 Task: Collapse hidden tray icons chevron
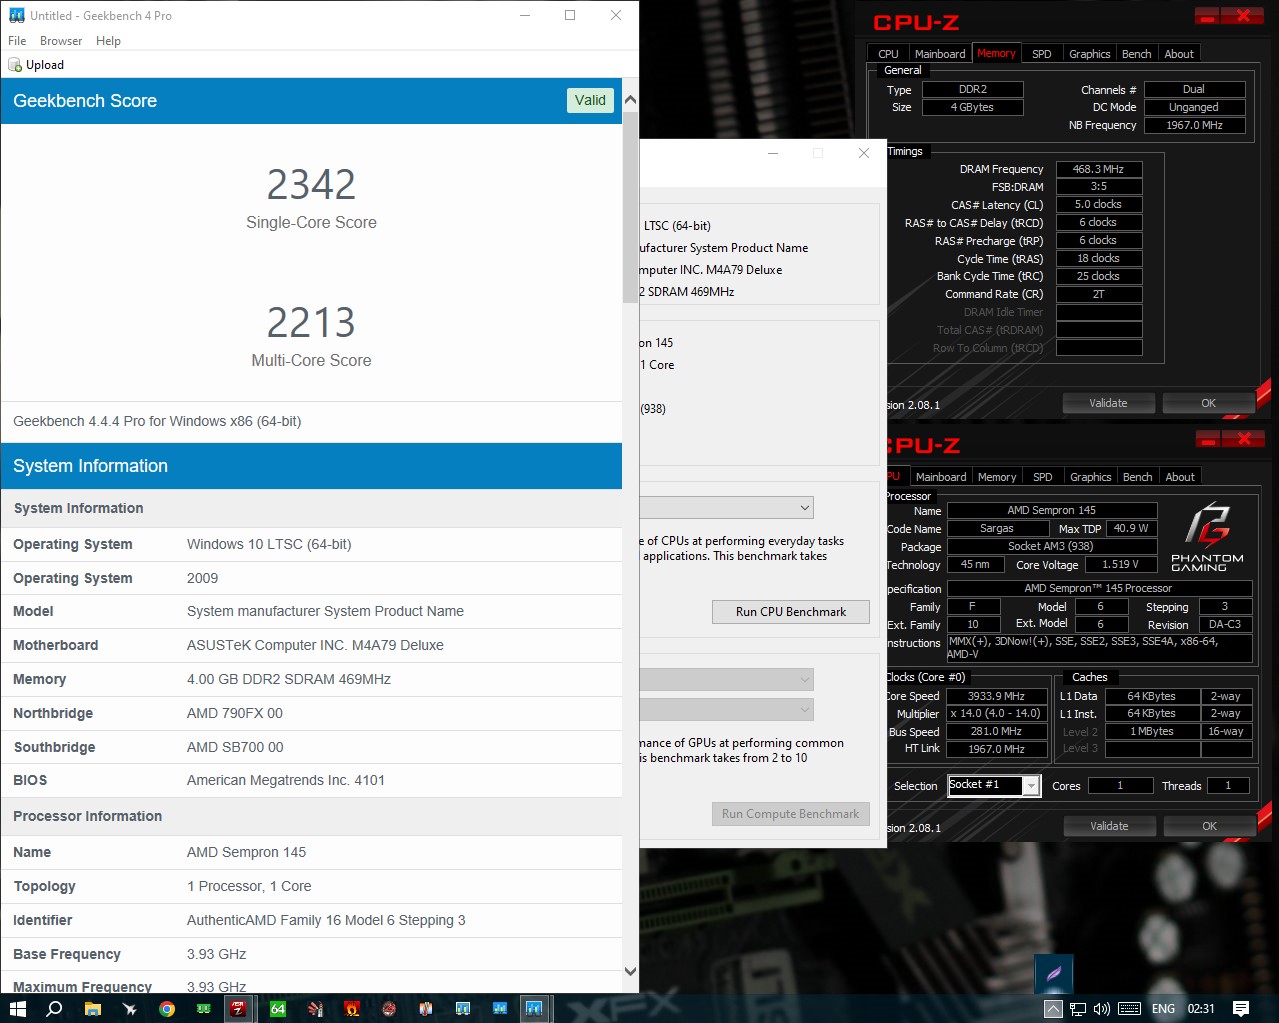click(1053, 1009)
